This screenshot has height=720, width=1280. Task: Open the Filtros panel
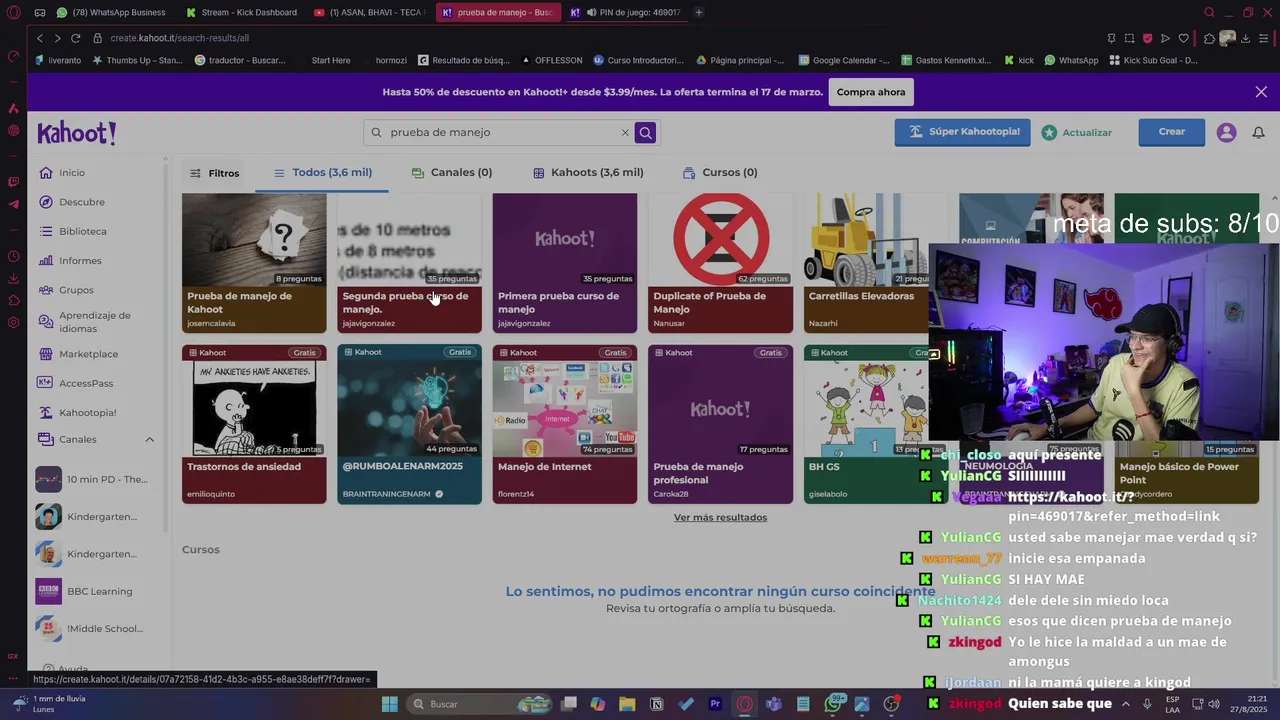(x=214, y=173)
